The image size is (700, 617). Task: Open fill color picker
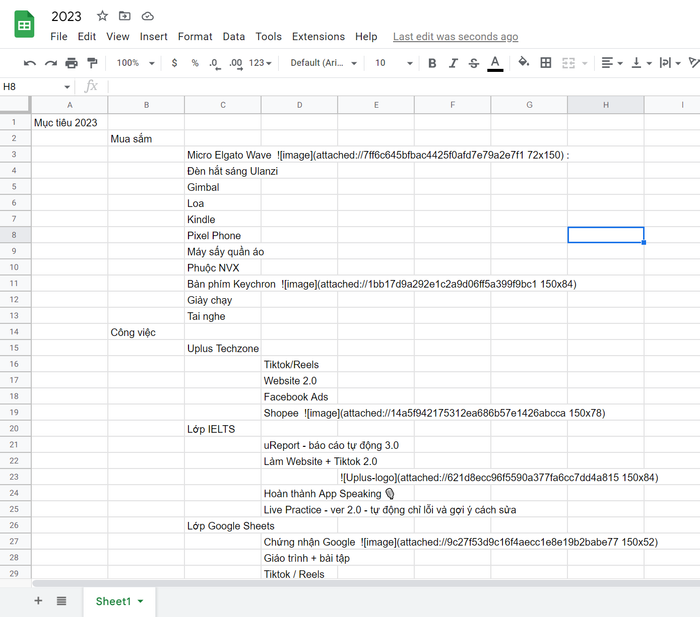coord(523,62)
